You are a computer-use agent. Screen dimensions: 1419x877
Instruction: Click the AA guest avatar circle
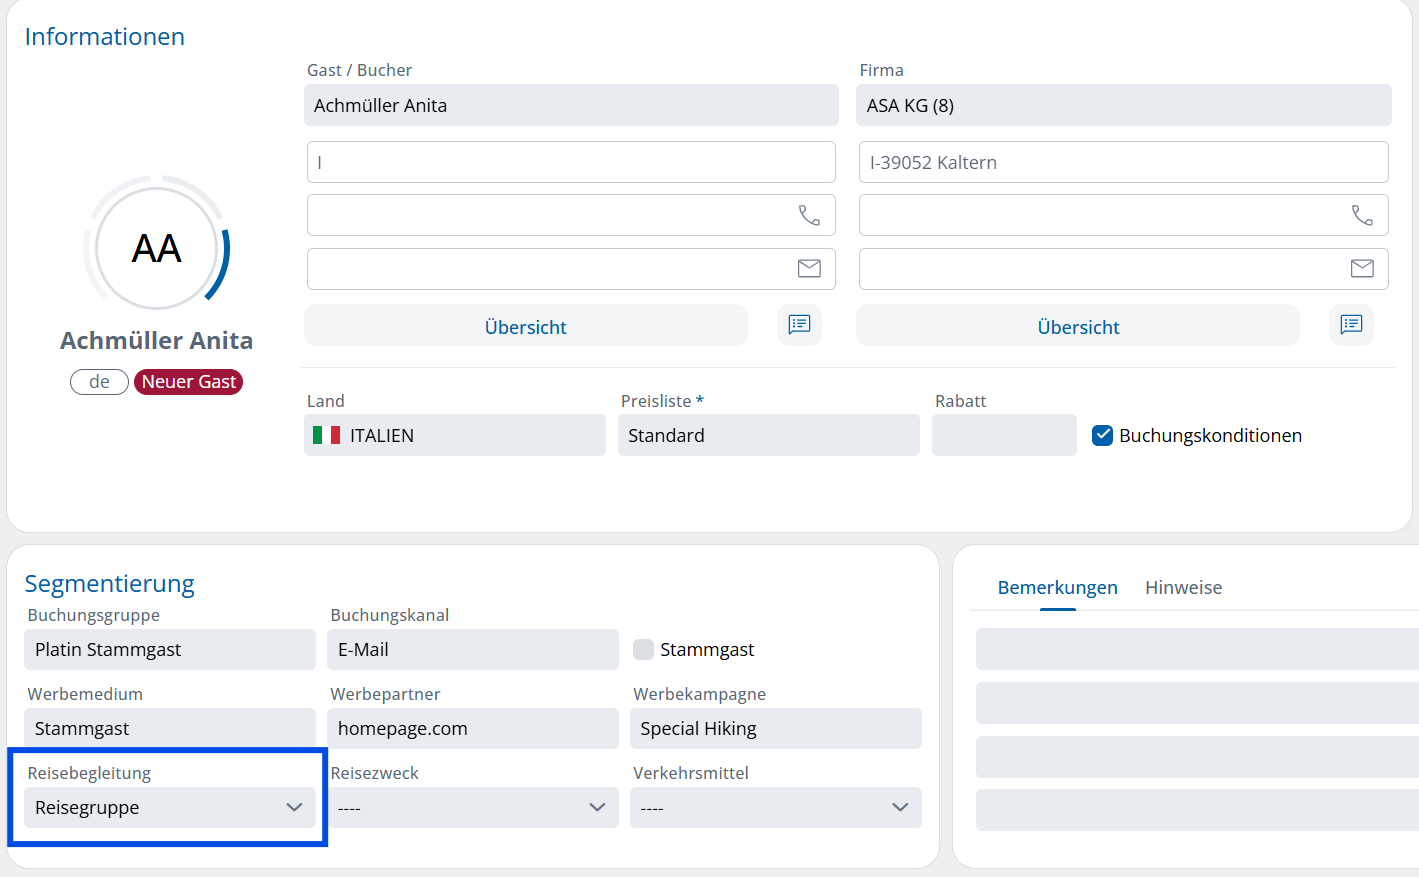click(157, 248)
